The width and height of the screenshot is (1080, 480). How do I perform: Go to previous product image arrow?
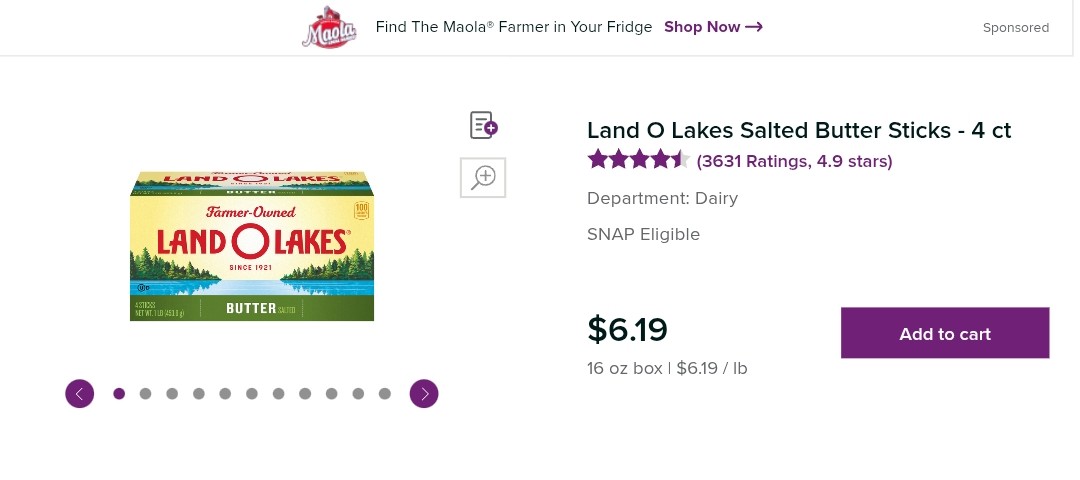pyautogui.click(x=80, y=394)
